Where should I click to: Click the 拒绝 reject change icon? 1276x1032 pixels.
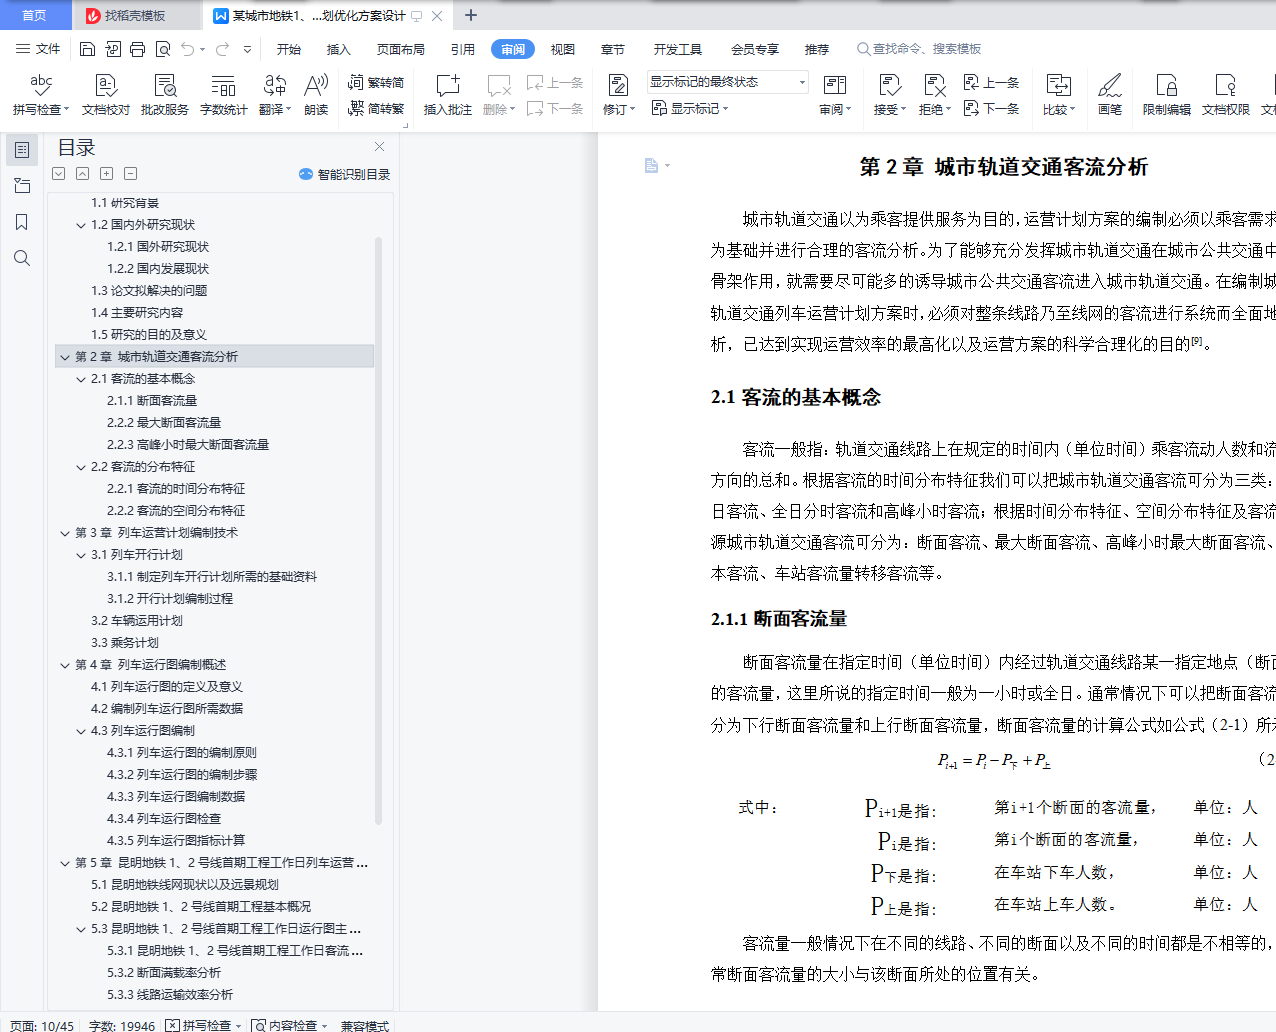pos(934,85)
